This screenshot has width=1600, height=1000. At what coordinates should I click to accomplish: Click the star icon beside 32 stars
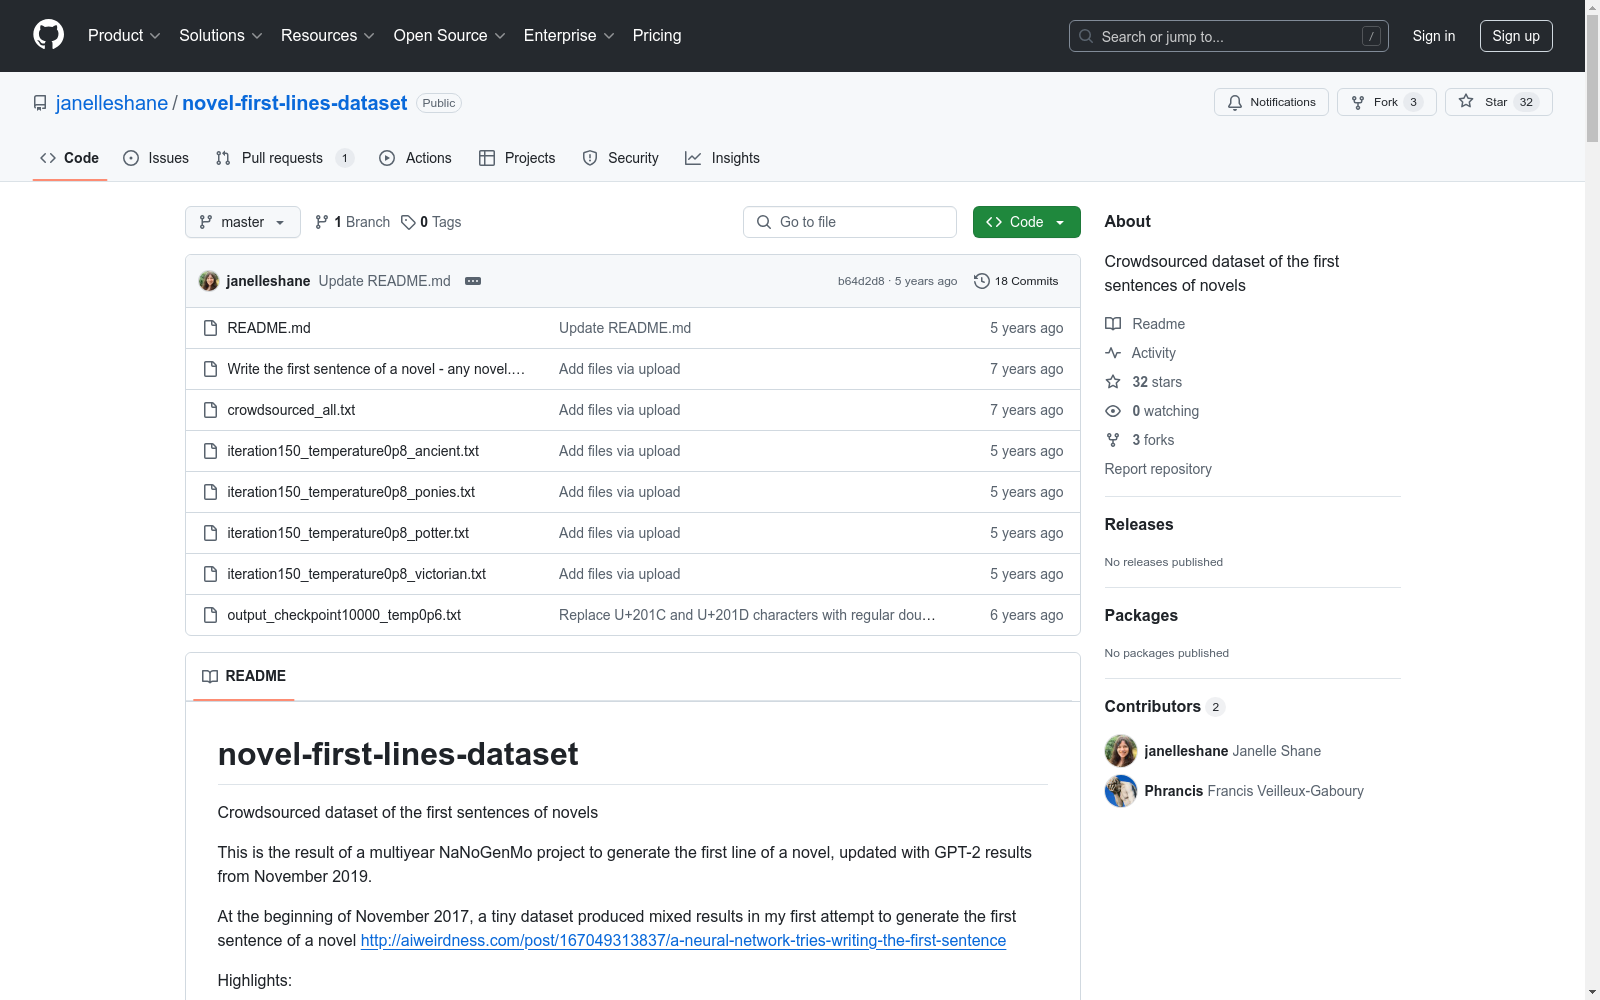point(1113,382)
